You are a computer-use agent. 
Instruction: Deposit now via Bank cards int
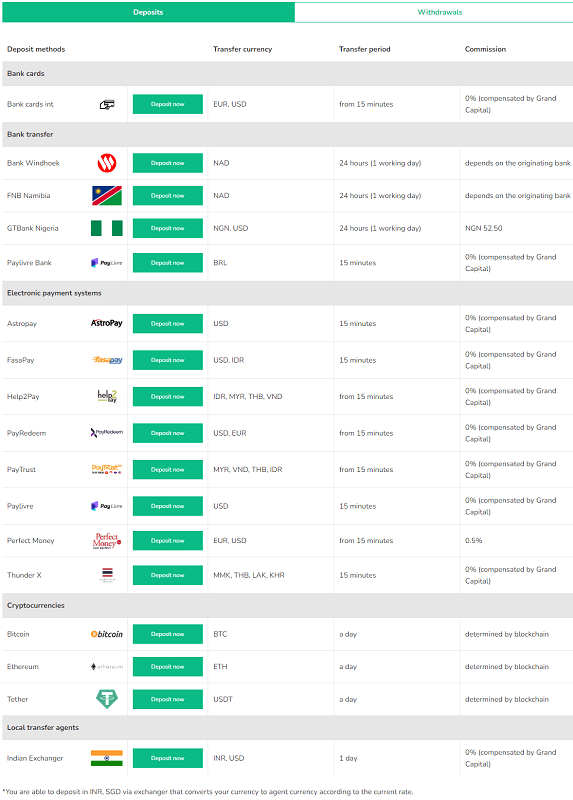[168, 104]
